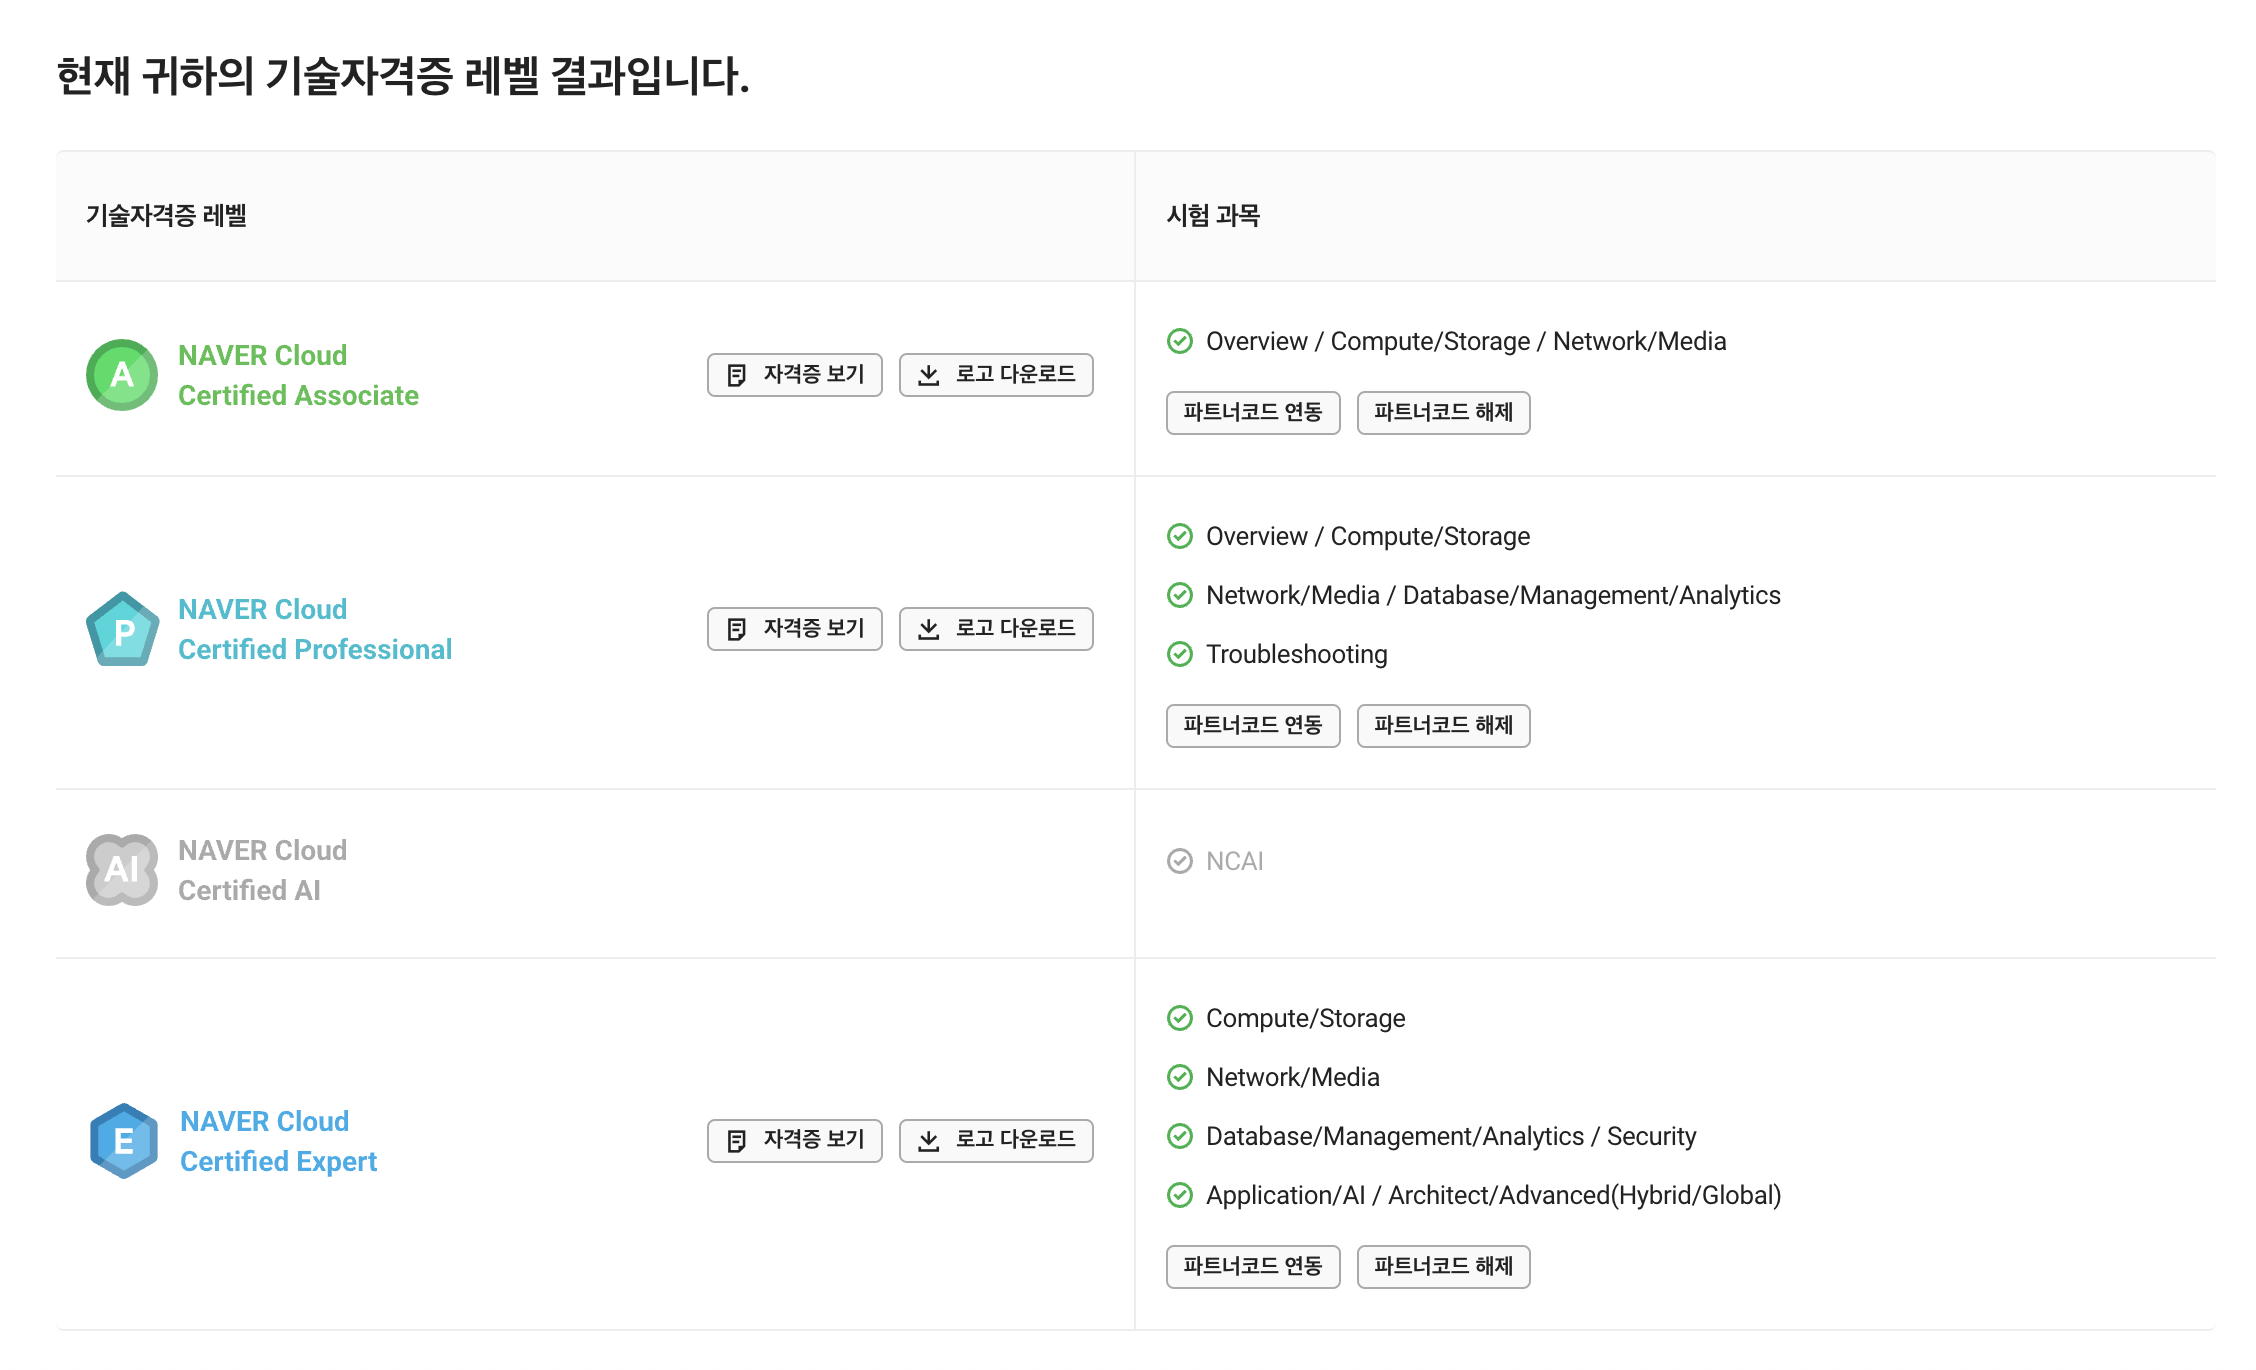
Task: View the Associate certificate (자격증 보기)
Action: [x=794, y=375]
